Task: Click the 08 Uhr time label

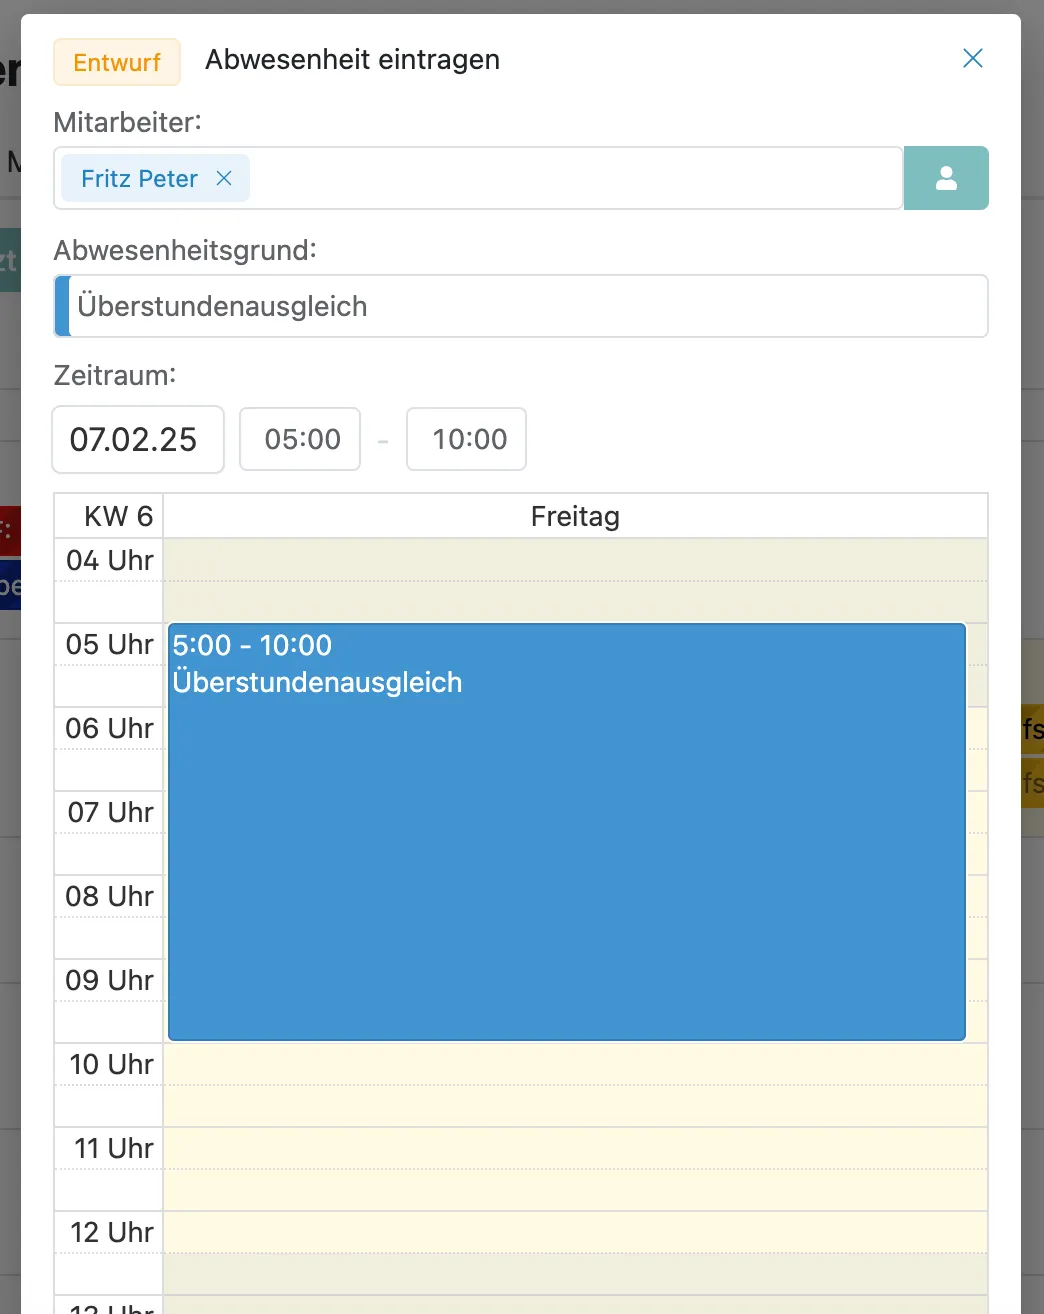Action: pos(109,896)
